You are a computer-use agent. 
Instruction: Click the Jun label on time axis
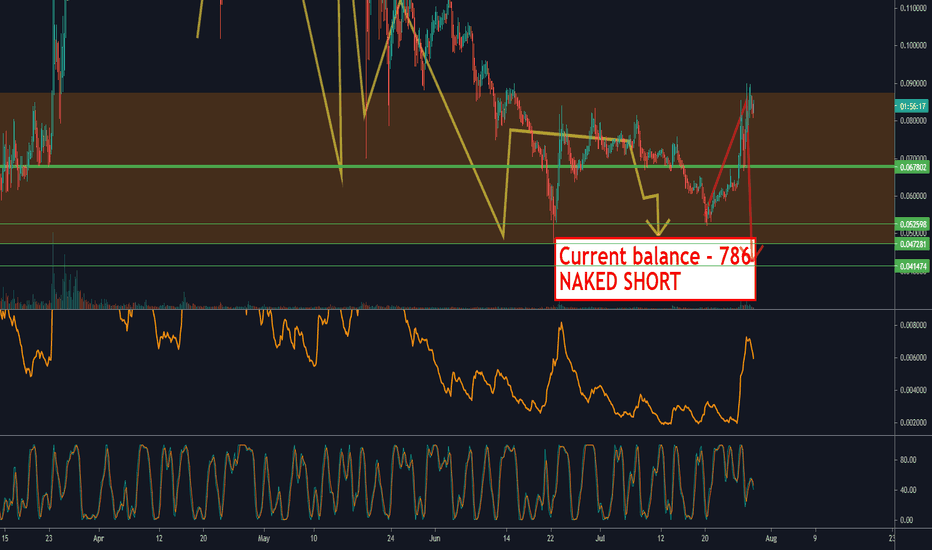pyautogui.click(x=435, y=539)
